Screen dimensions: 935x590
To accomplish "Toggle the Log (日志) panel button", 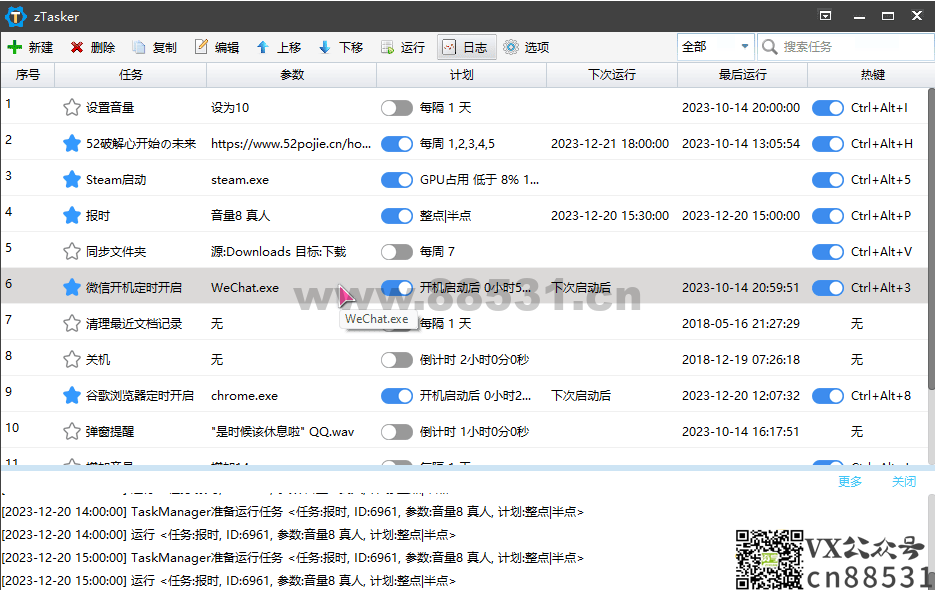I will [466, 47].
